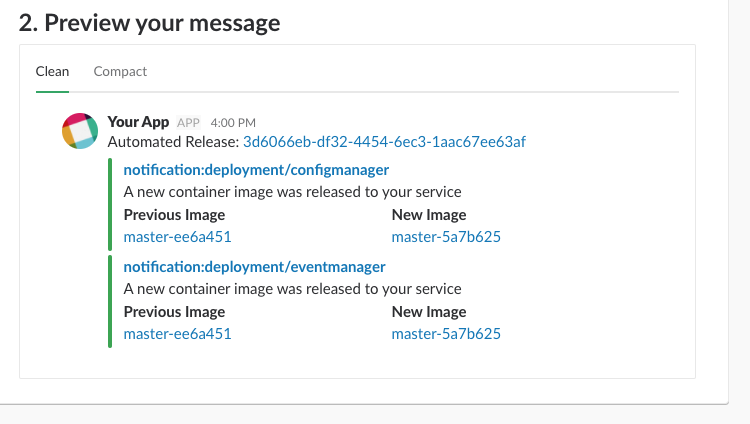Click the 4:00 PM message timestamp
Screen dimensions: 750x424
[x=233, y=123]
